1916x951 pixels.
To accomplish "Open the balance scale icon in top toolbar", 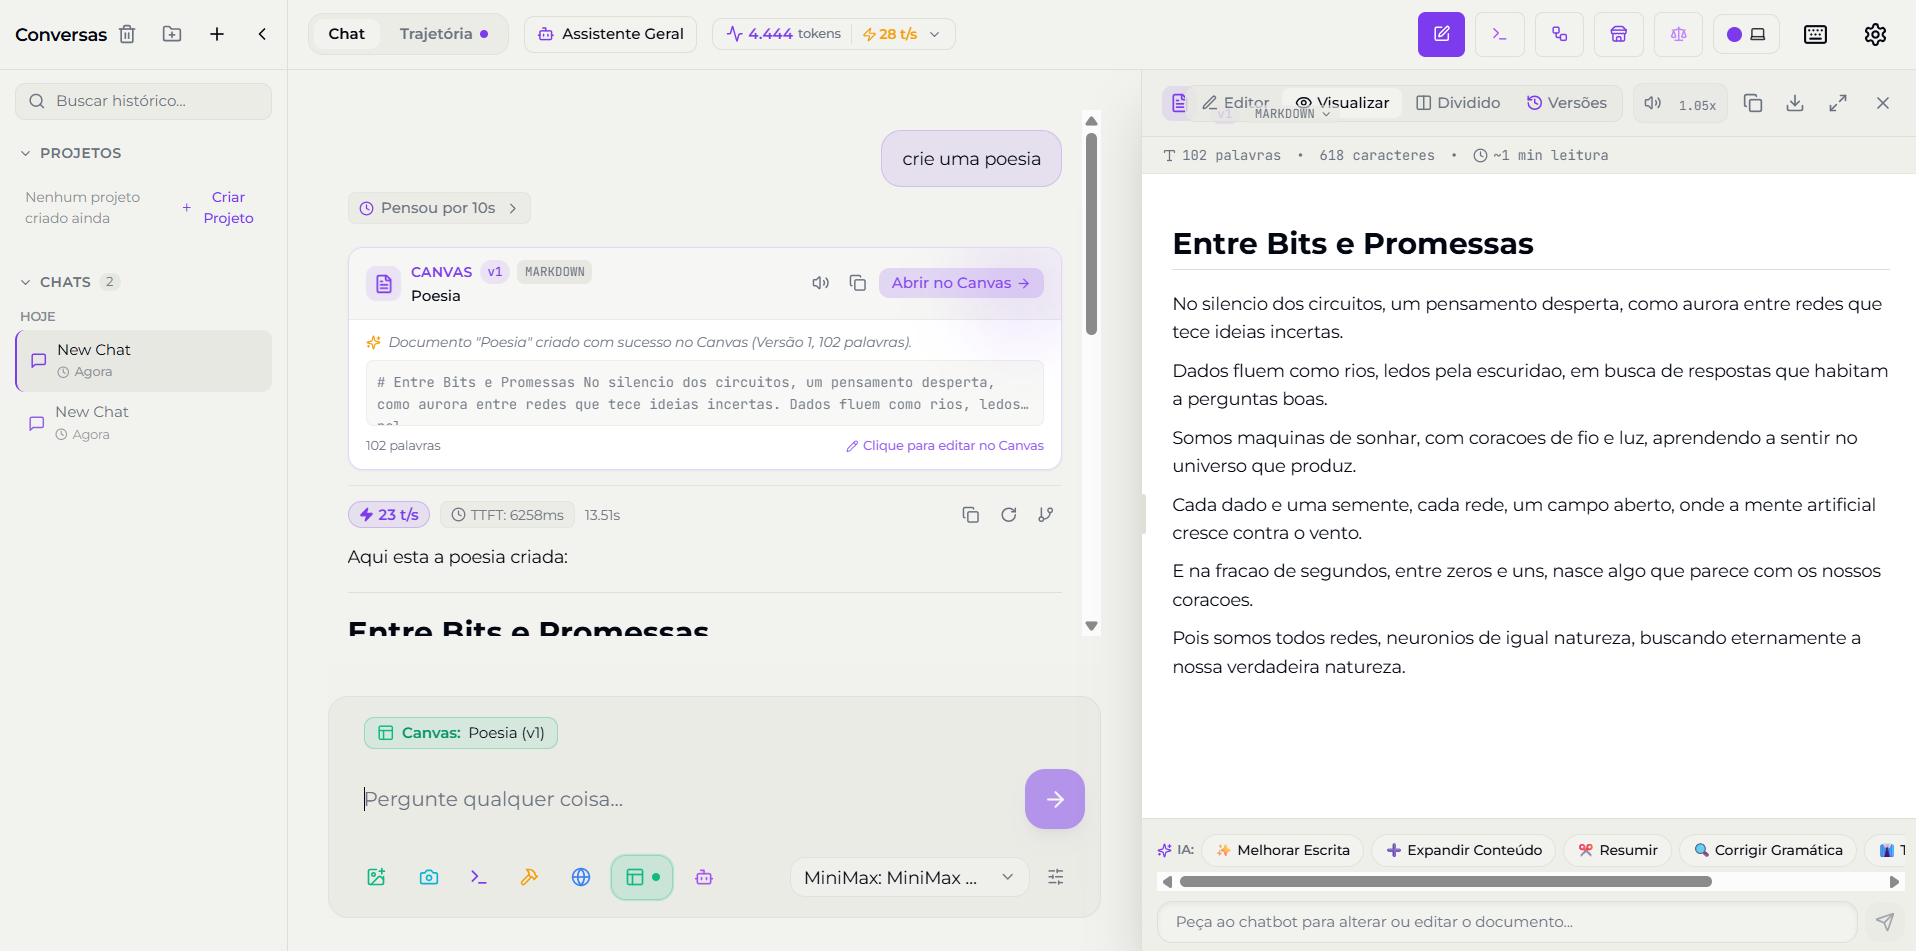I will click(x=1678, y=34).
